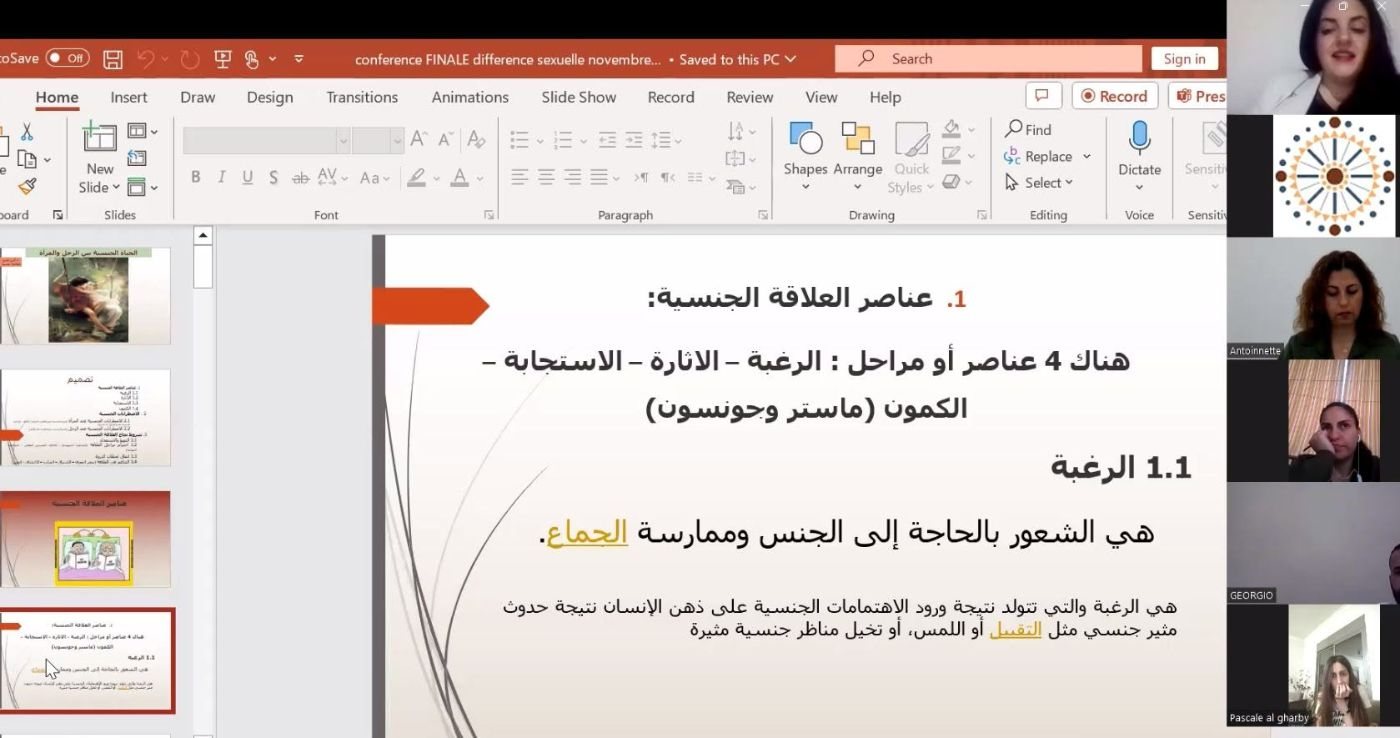Click the Redo arrow icon

(x=190, y=59)
